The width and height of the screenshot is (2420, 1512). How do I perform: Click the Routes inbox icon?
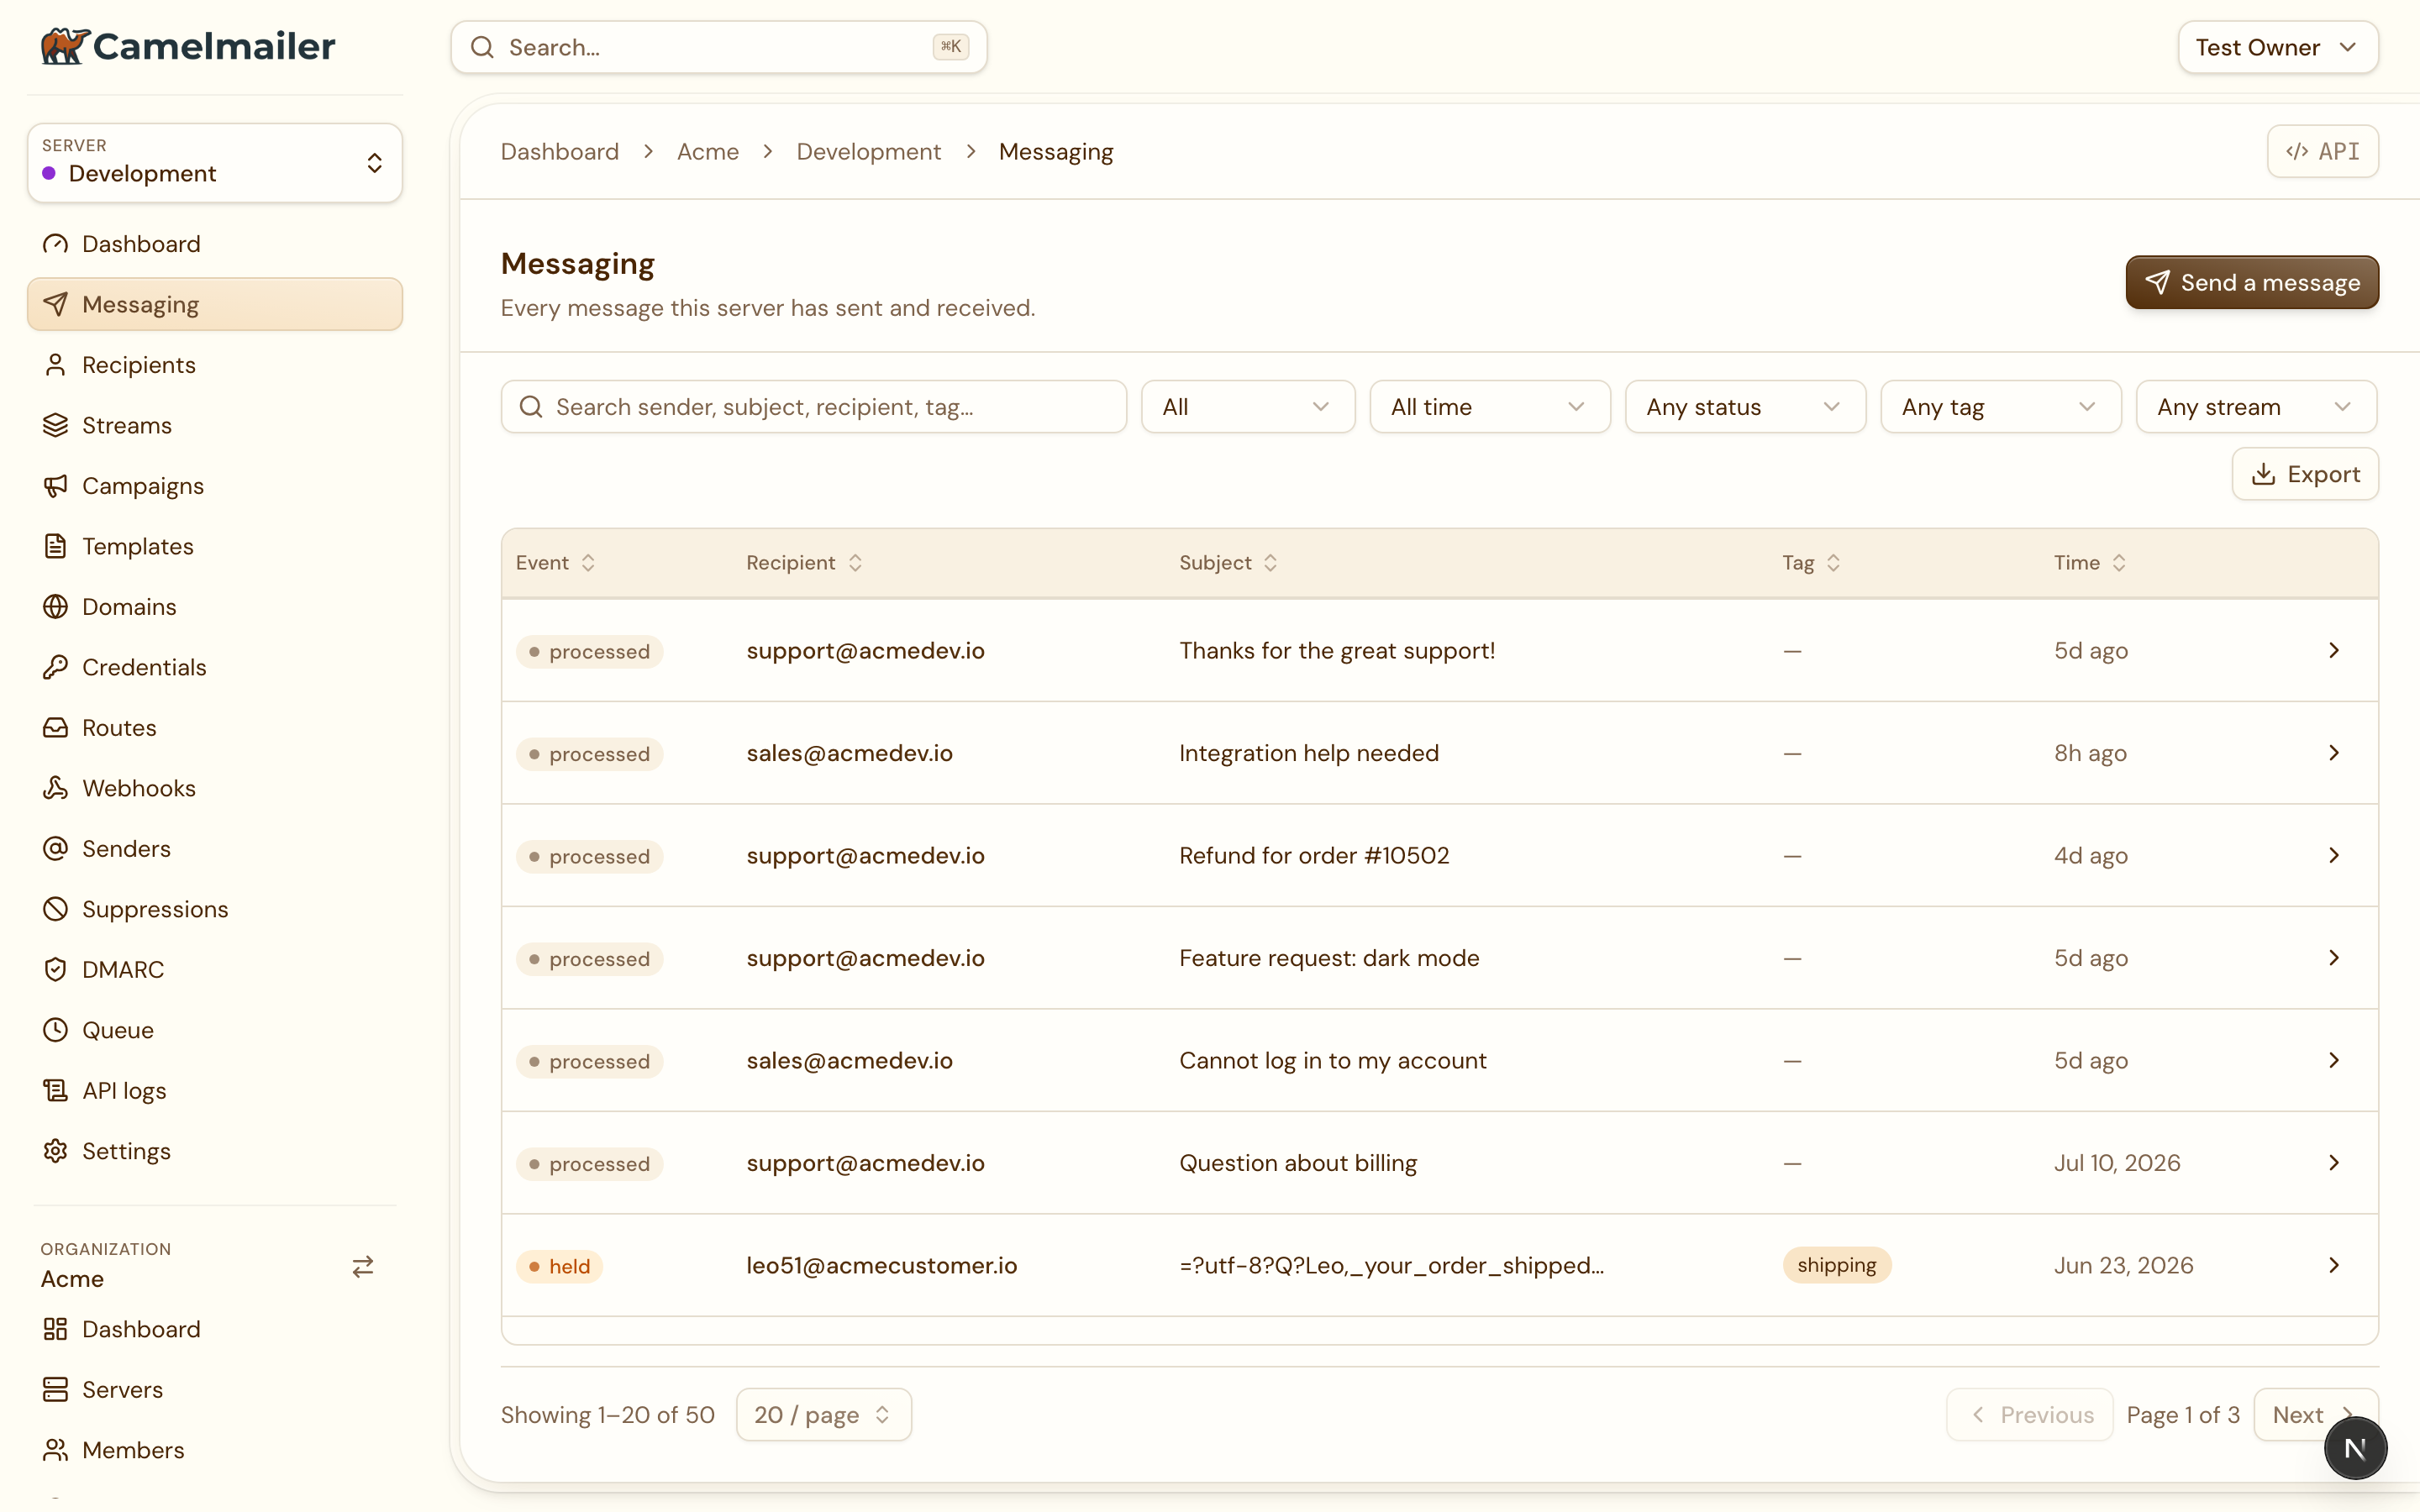coord(55,728)
